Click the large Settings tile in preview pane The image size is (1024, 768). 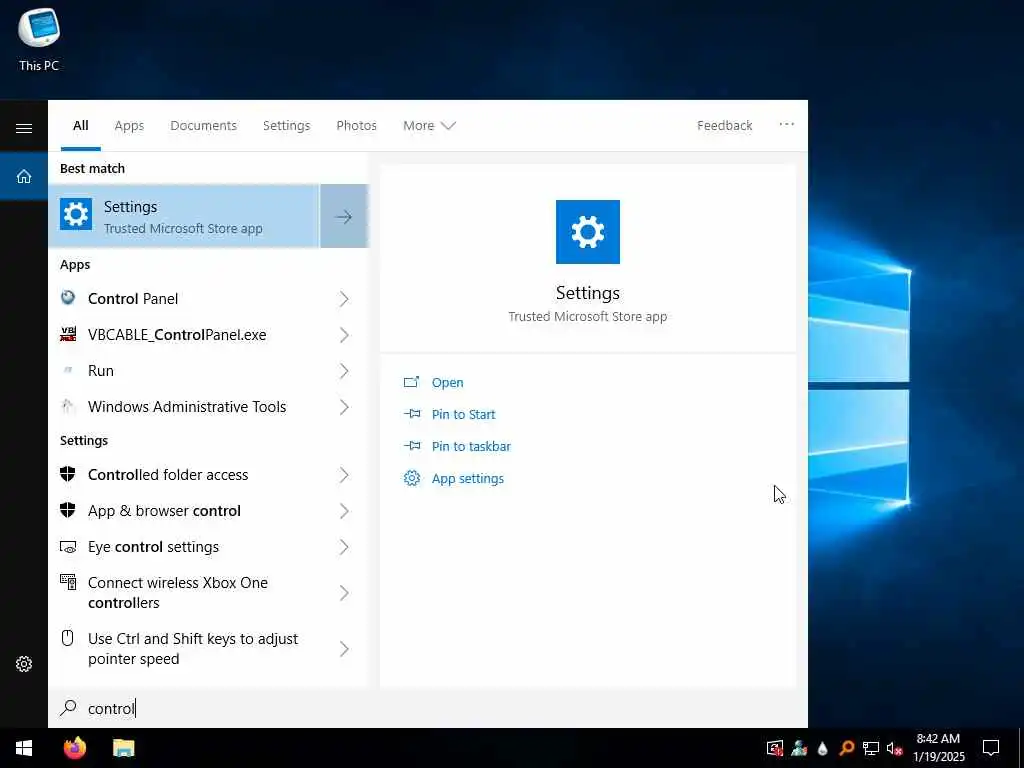tap(587, 232)
